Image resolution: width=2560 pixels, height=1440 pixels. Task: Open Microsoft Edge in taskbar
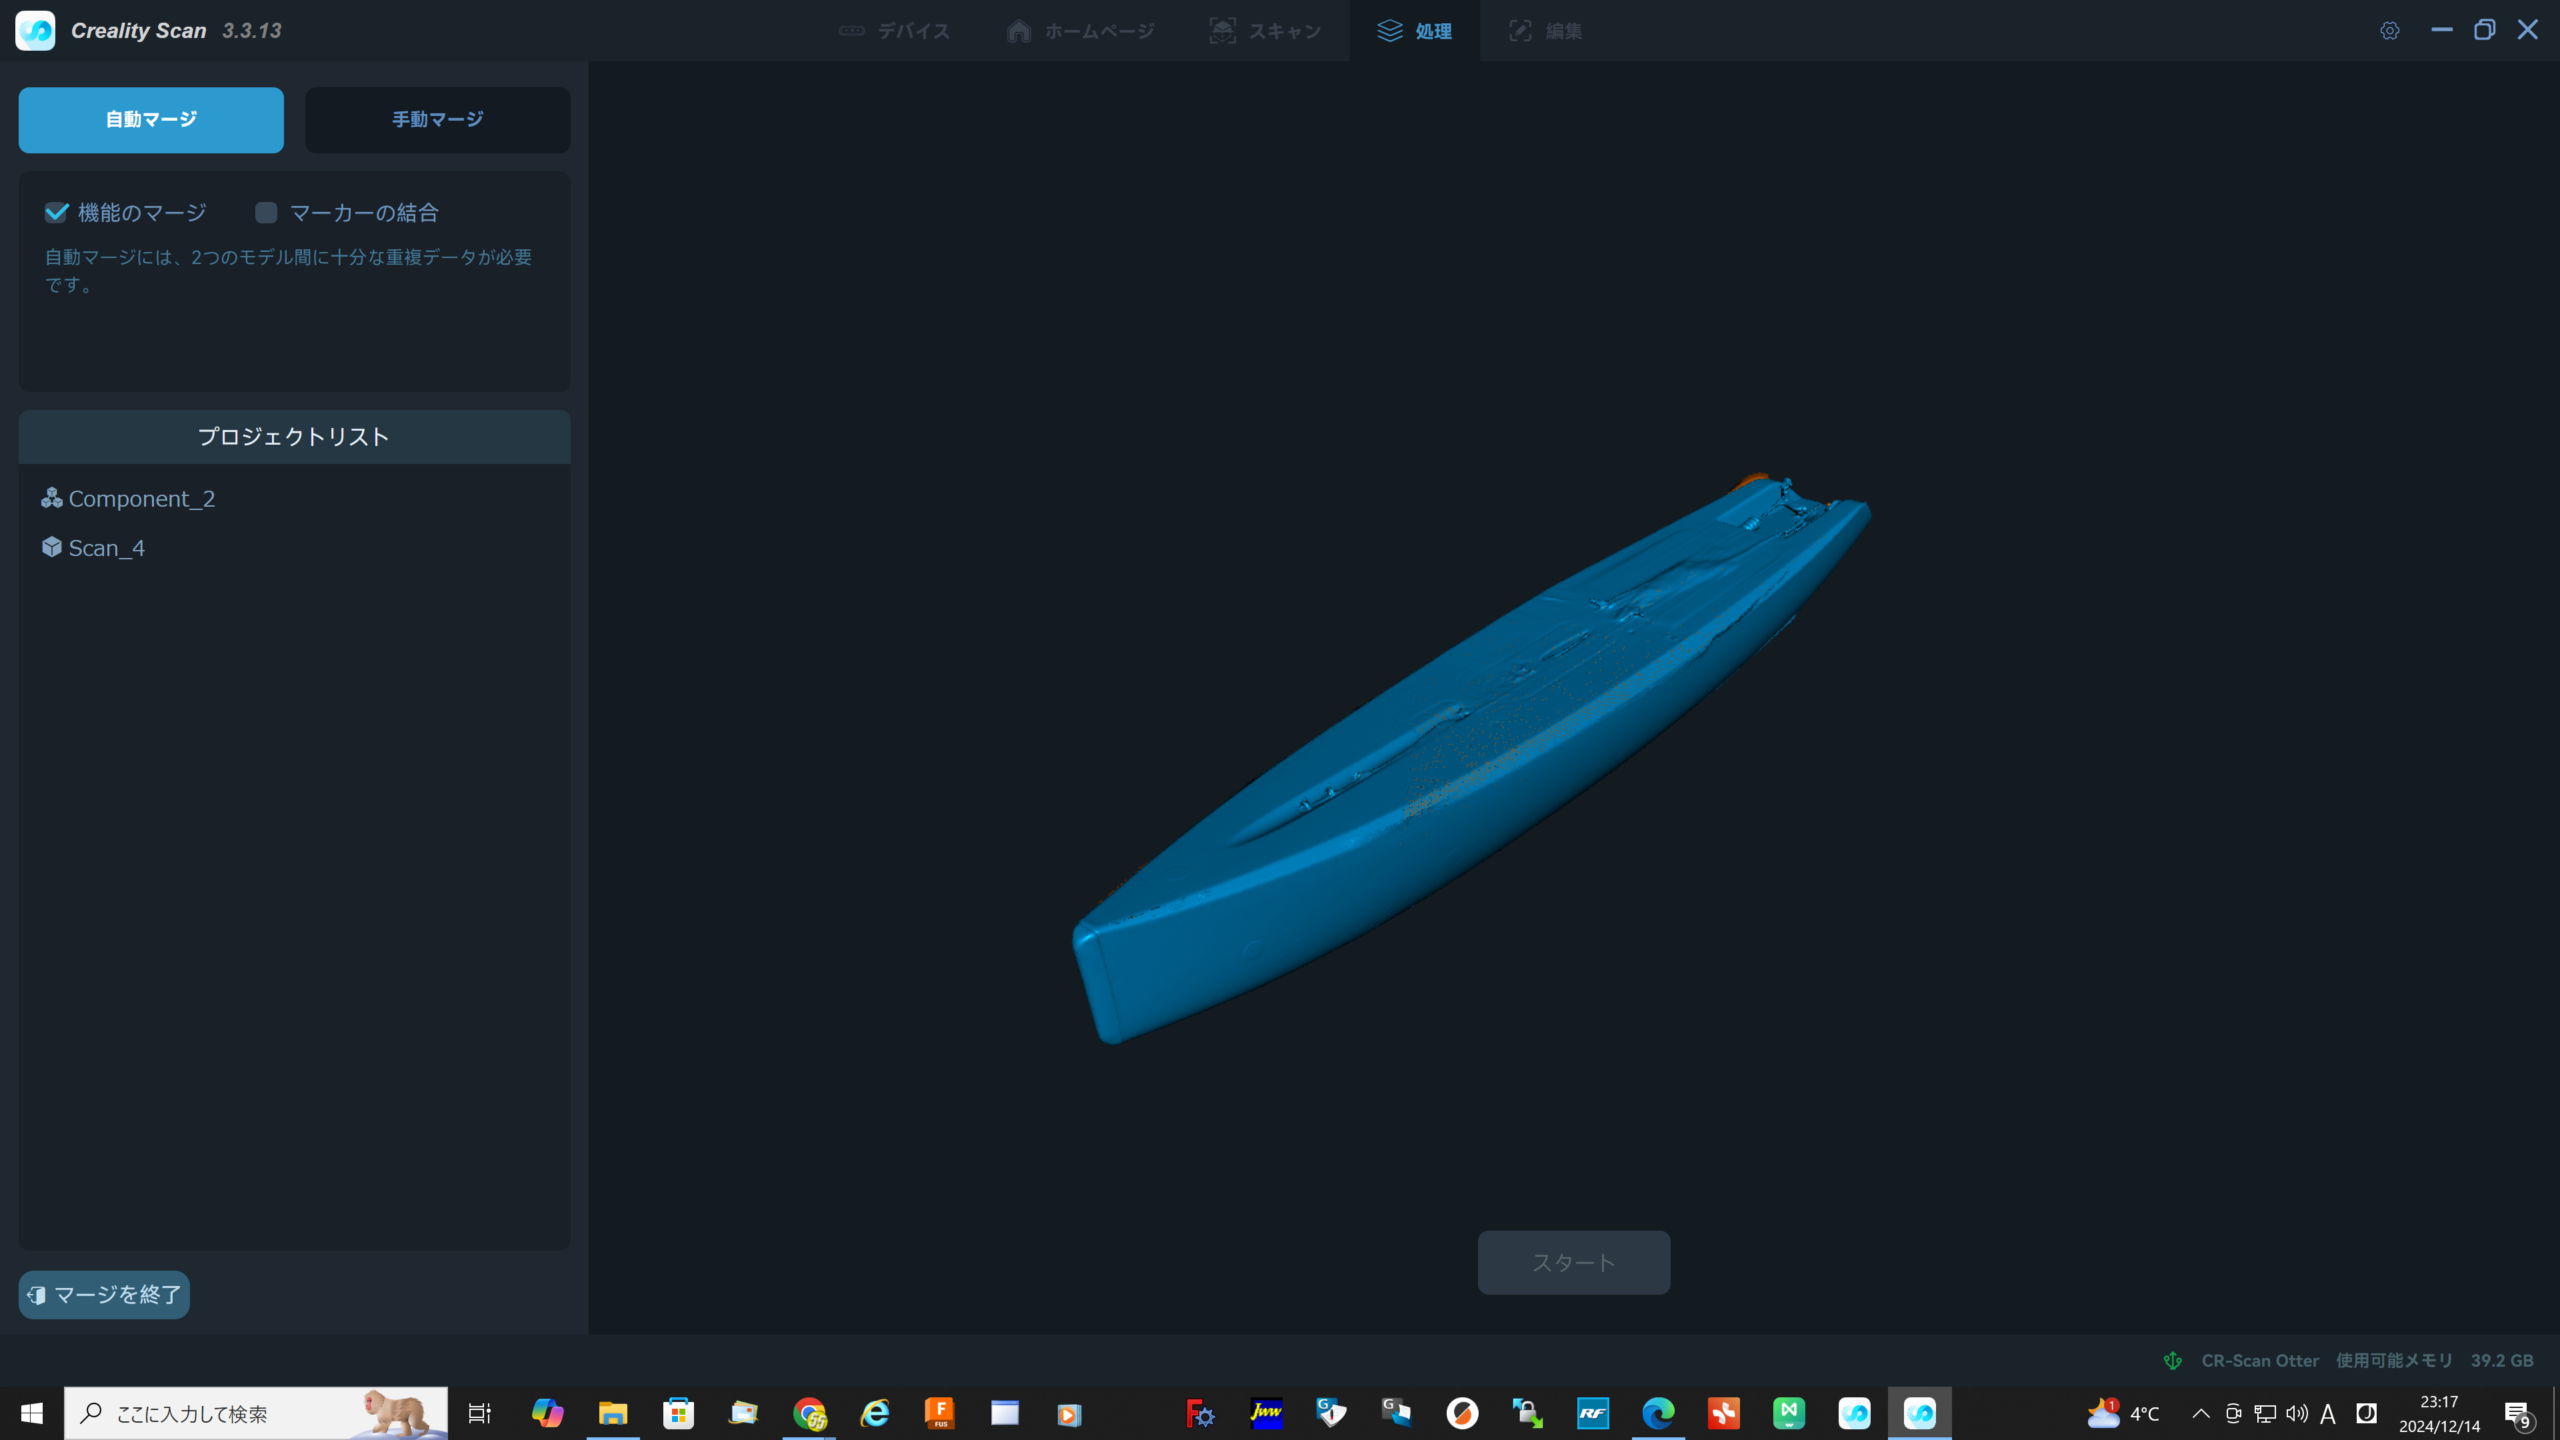click(x=1657, y=1413)
